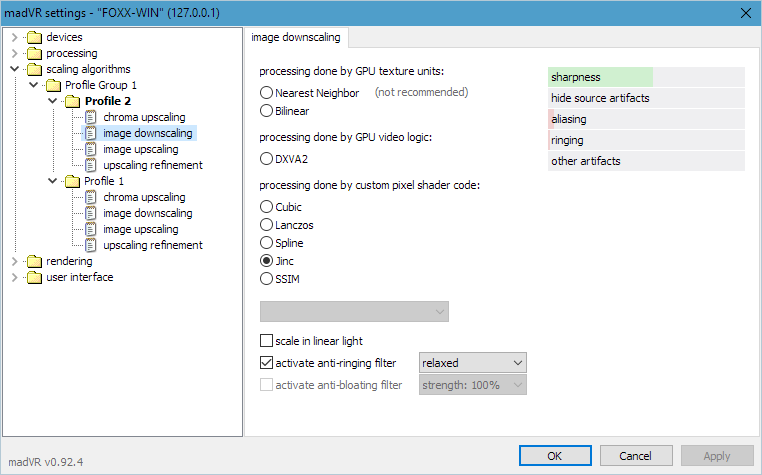Select the Jinc radio button
Image resolution: width=762 pixels, height=475 pixels.
click(x=266, y=261)
